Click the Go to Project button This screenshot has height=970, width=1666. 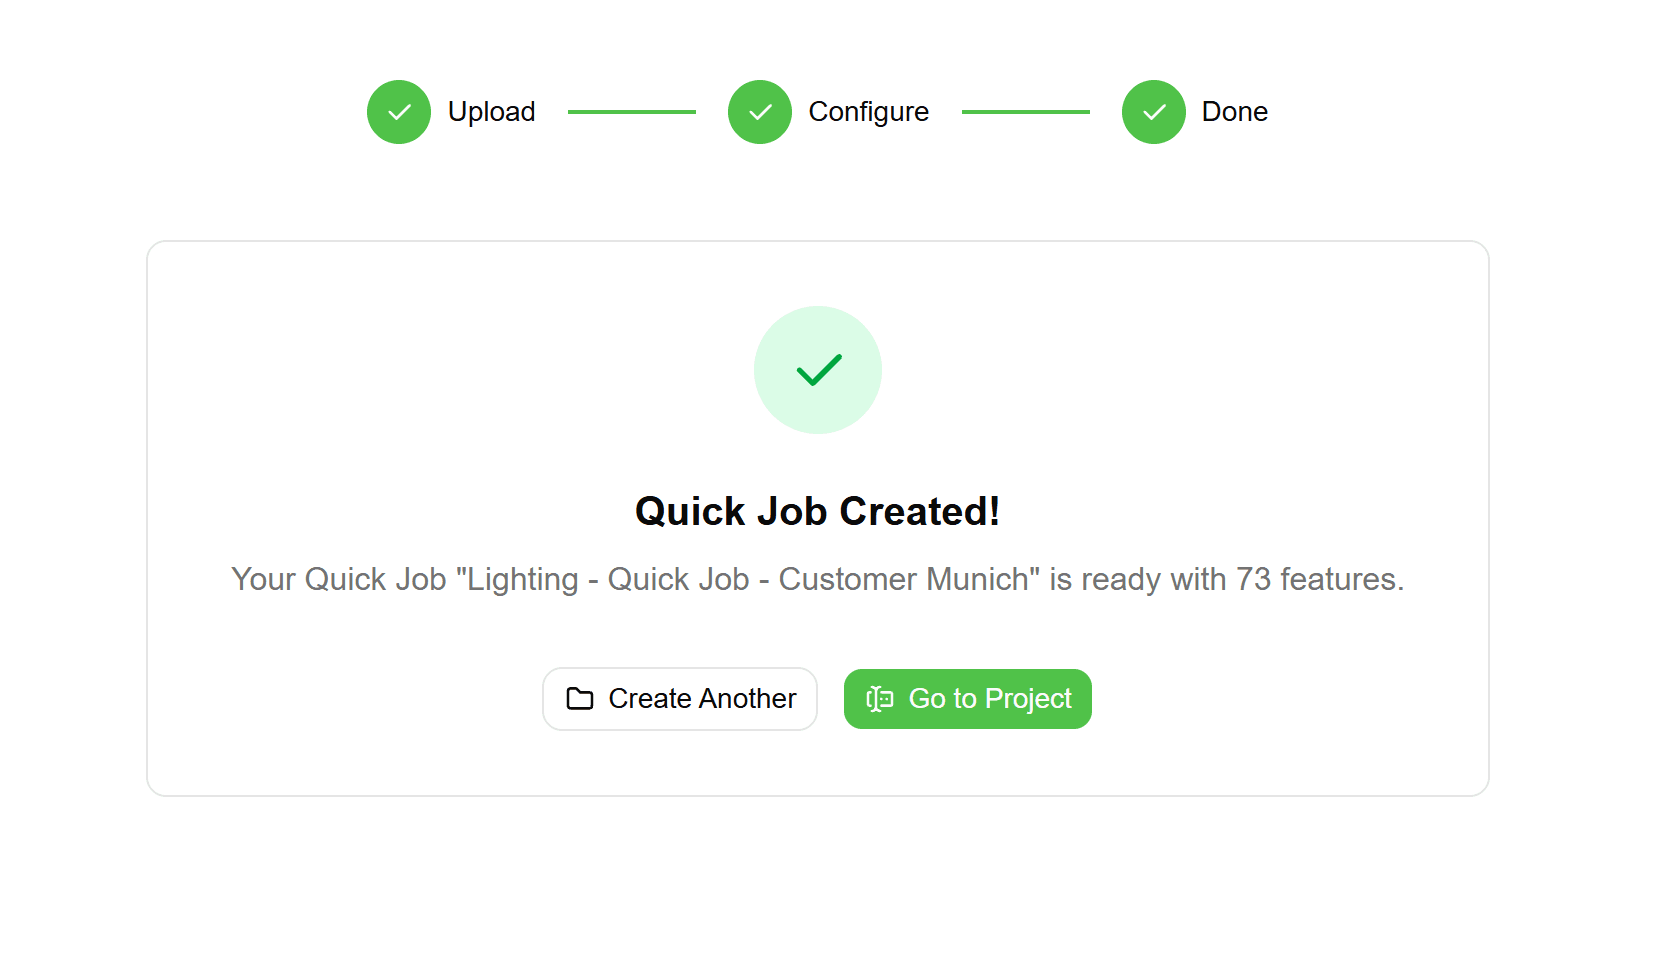(967, 699)
